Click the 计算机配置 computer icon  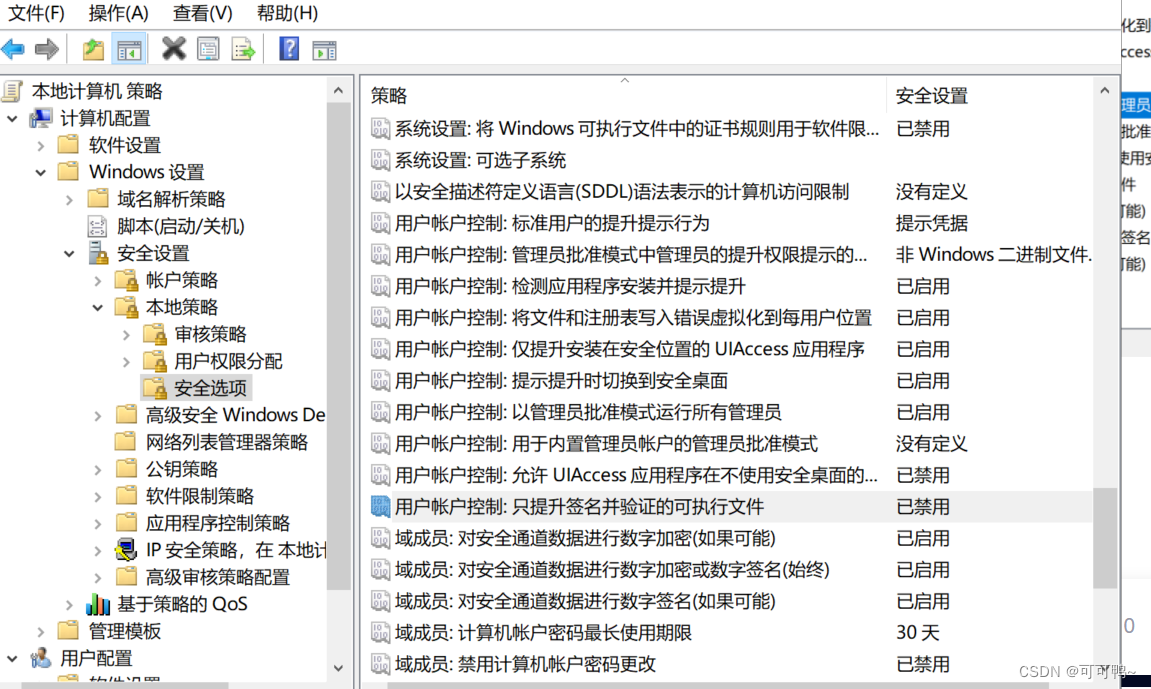coord(41,117)
